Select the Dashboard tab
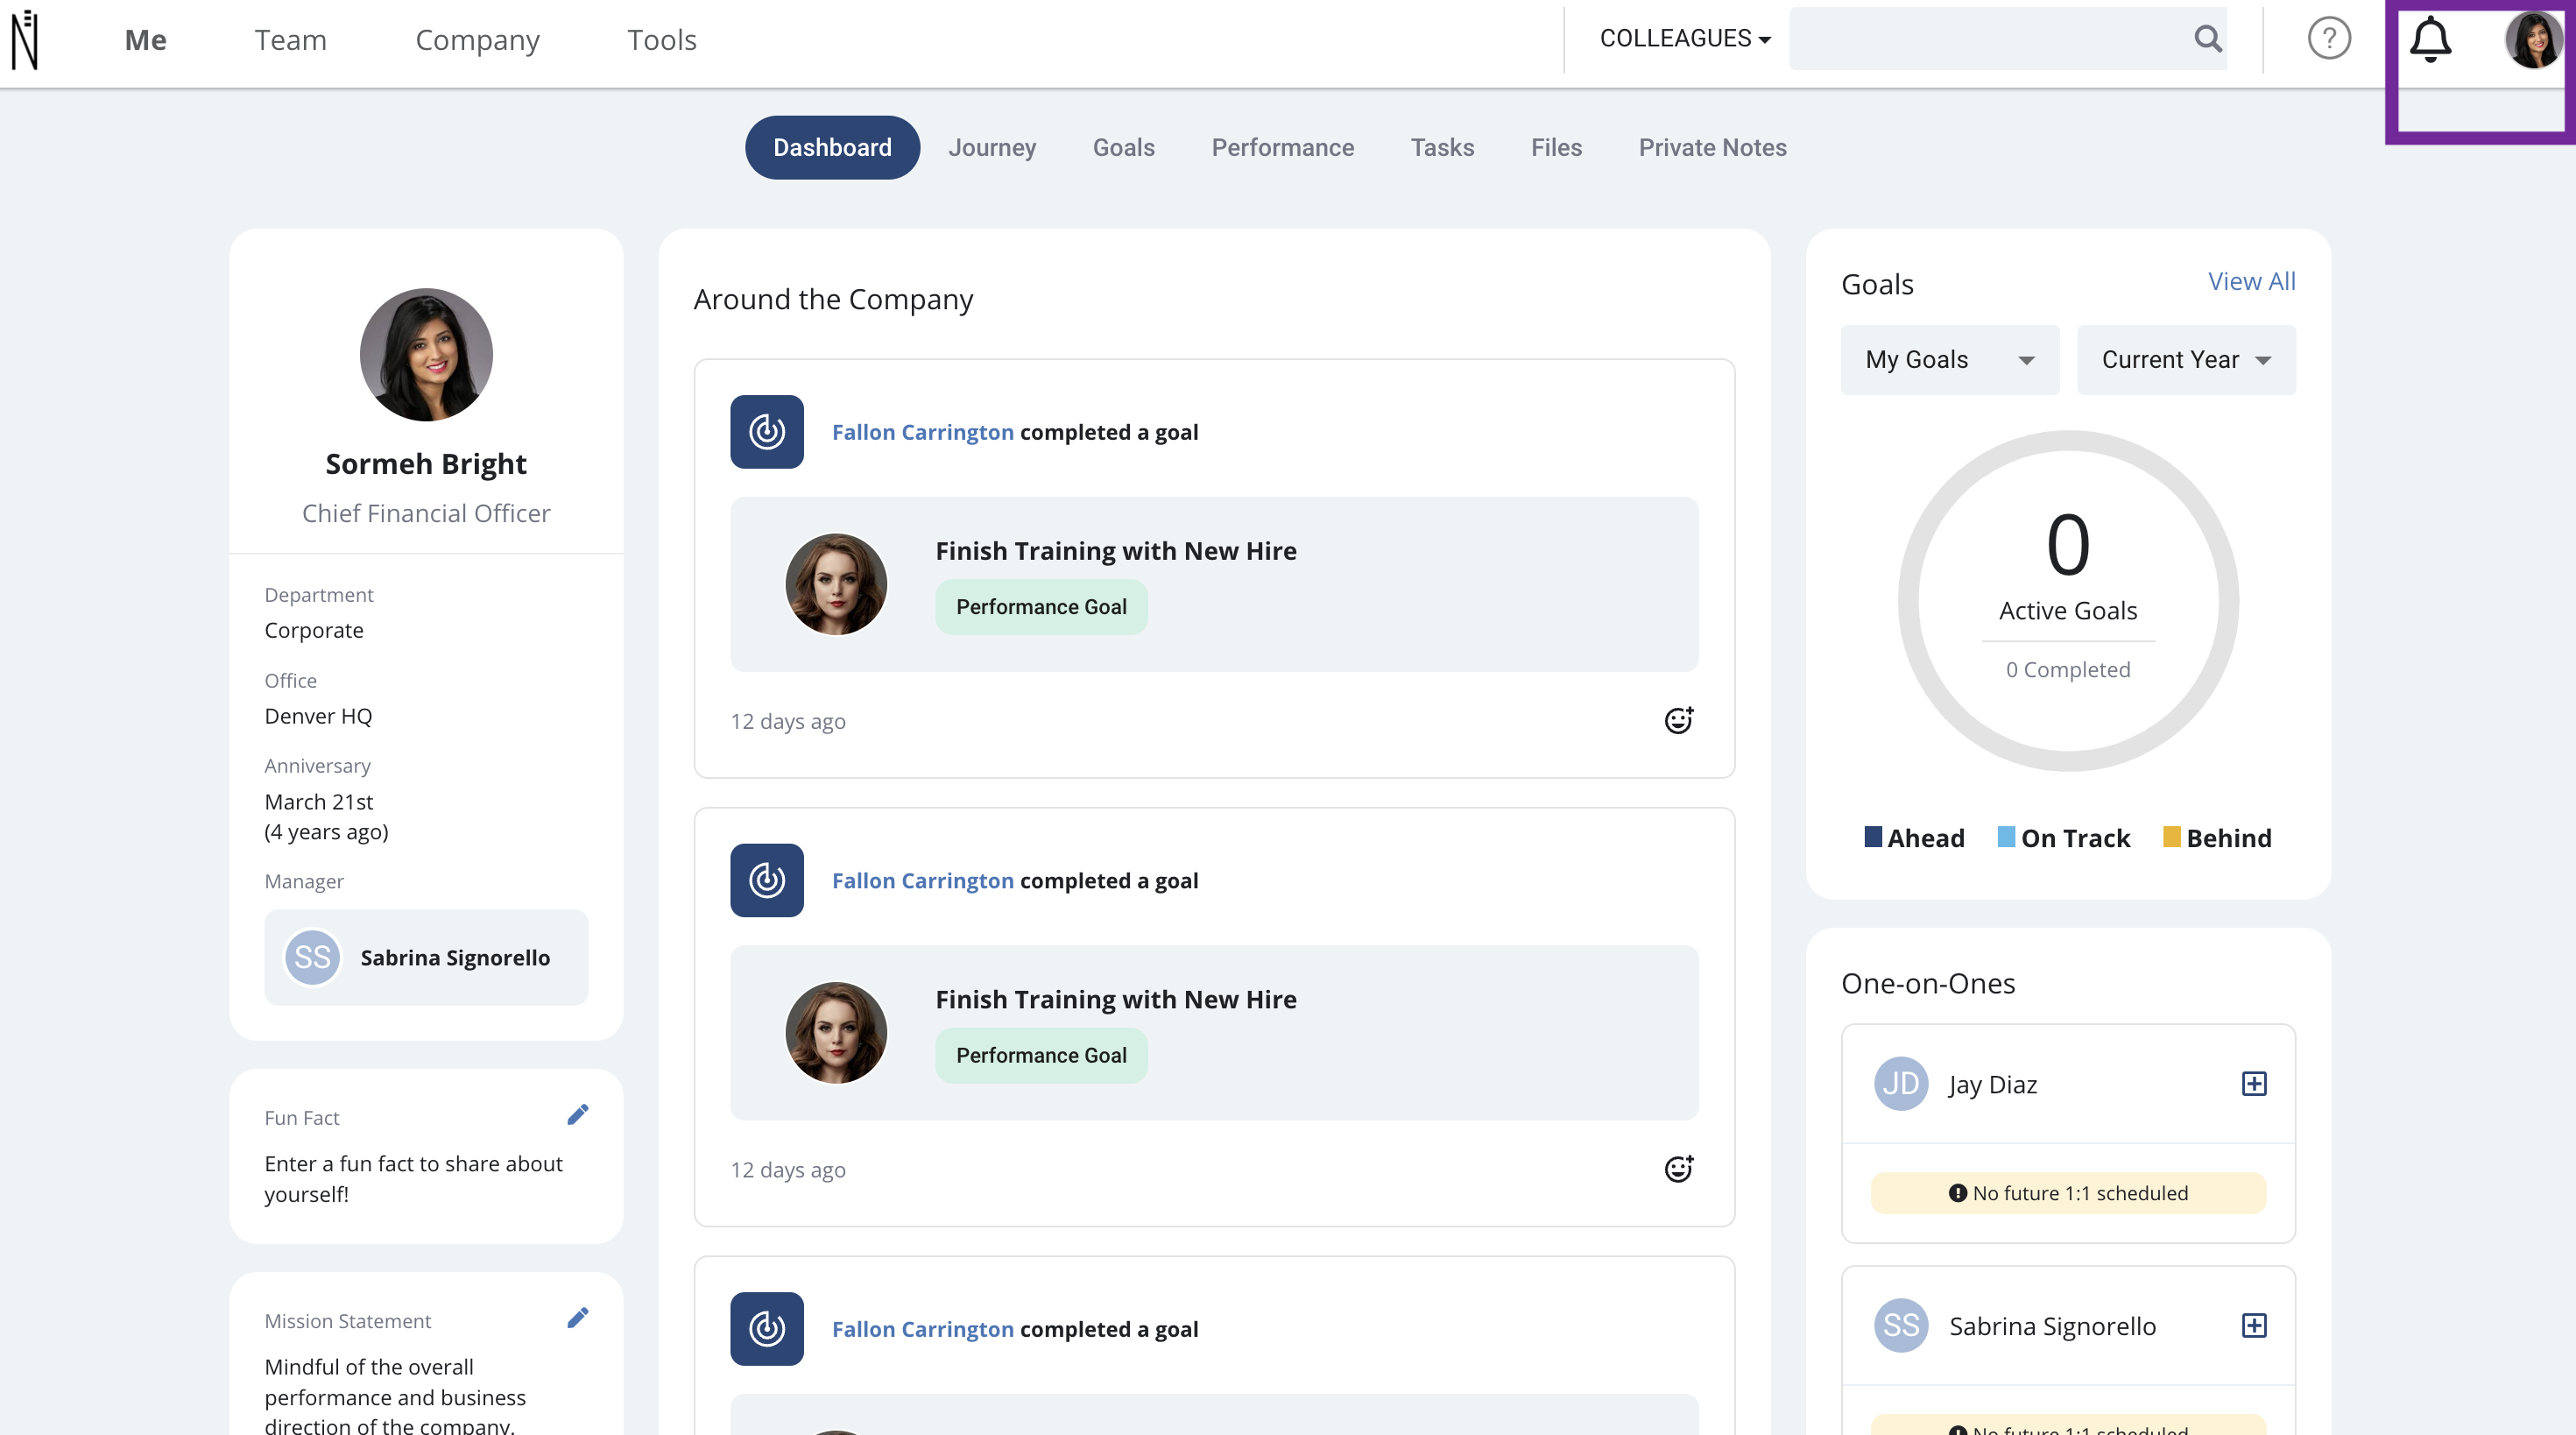2576x1435 pixels. point(832,148)
